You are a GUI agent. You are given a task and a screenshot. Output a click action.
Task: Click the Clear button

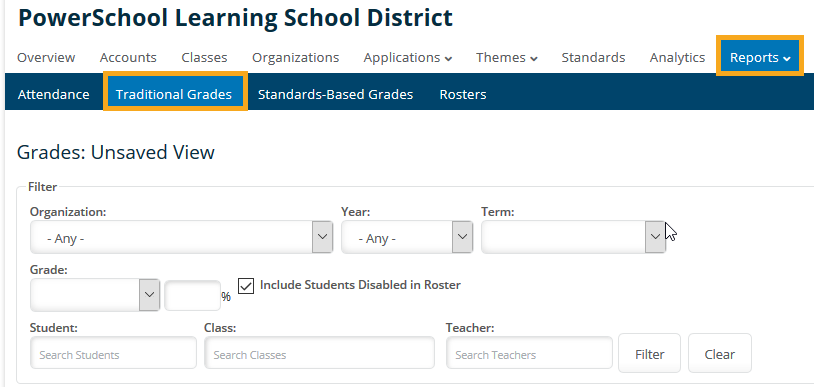coord(720,353)
